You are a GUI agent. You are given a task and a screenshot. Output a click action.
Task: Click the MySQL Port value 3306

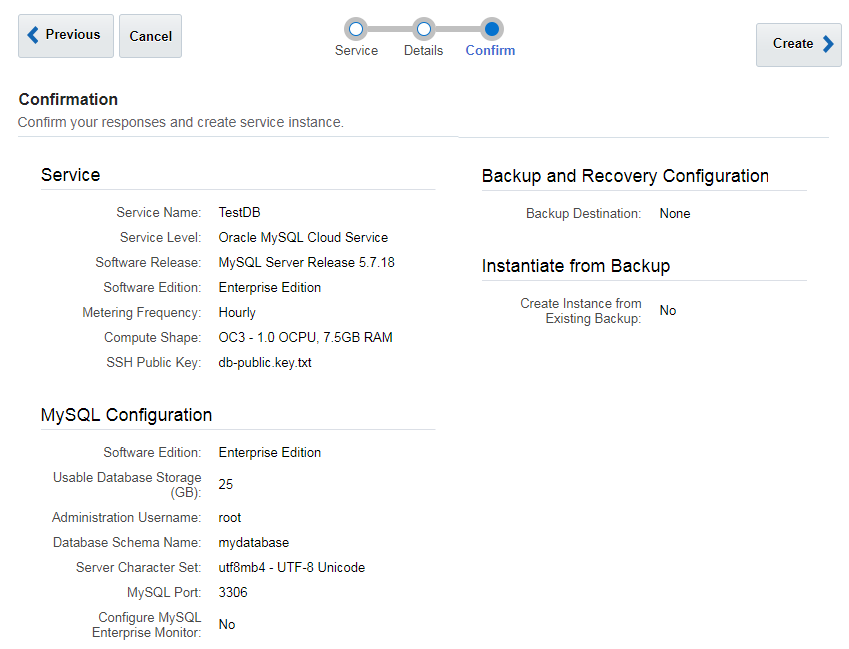click(233, 593)
